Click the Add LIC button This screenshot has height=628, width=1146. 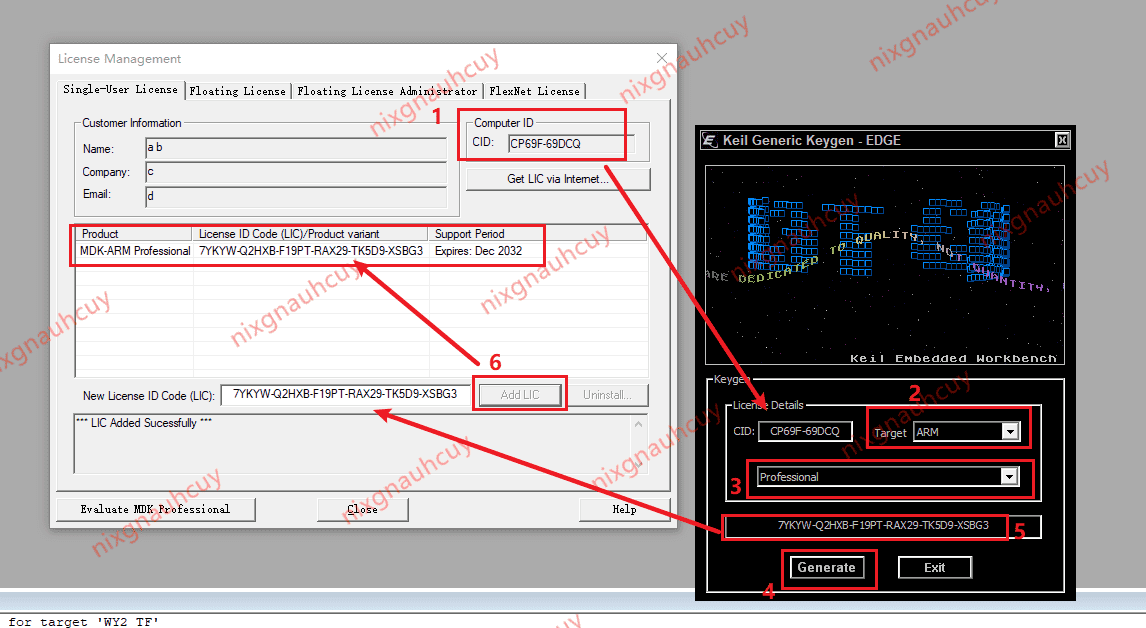point(520,395)
